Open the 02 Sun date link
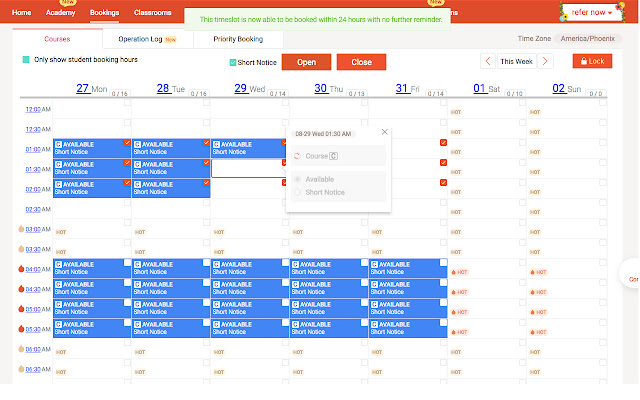This screenshot has height=400, width=640. 558,89
